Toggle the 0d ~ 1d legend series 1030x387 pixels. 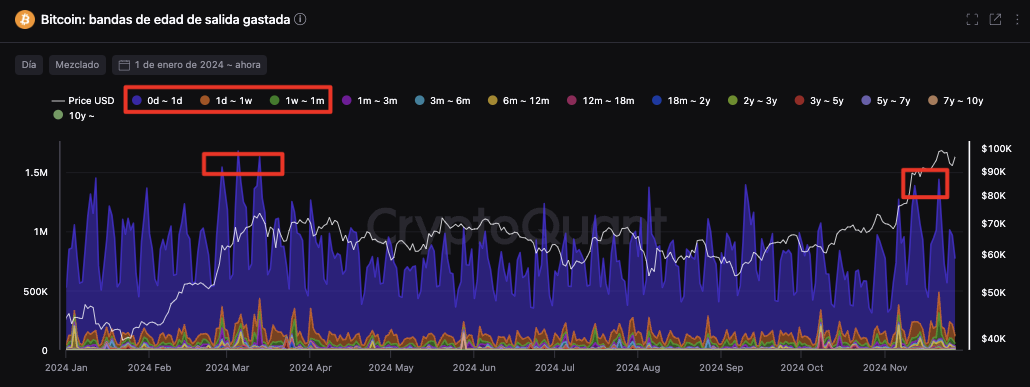point(158,101)
